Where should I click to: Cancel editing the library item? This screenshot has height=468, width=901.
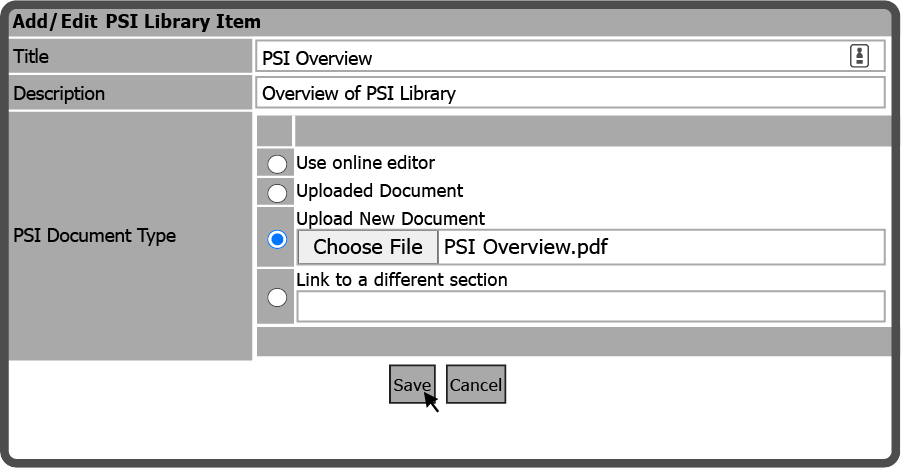coord(476,385)
